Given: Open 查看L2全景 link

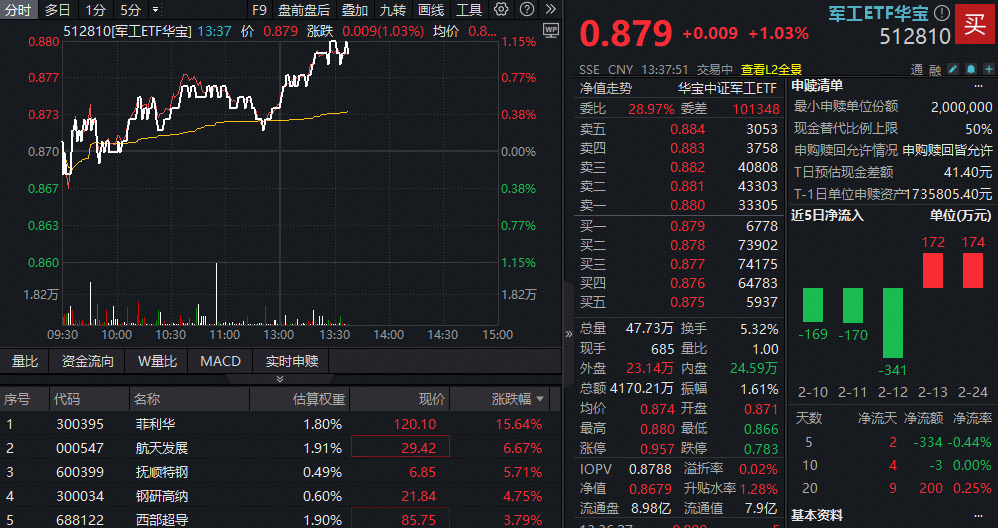Looking at the screenshot, I should [771, 70].
